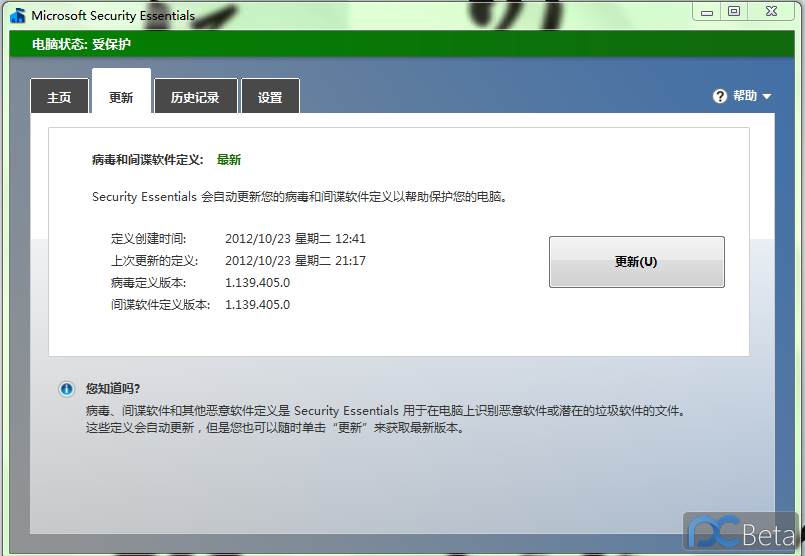Click the help question mark icon

(x=720, y=96)
